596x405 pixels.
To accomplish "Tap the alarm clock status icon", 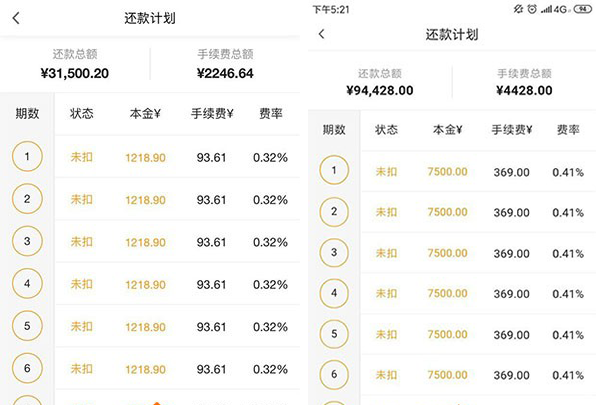I will coord(532,9).
